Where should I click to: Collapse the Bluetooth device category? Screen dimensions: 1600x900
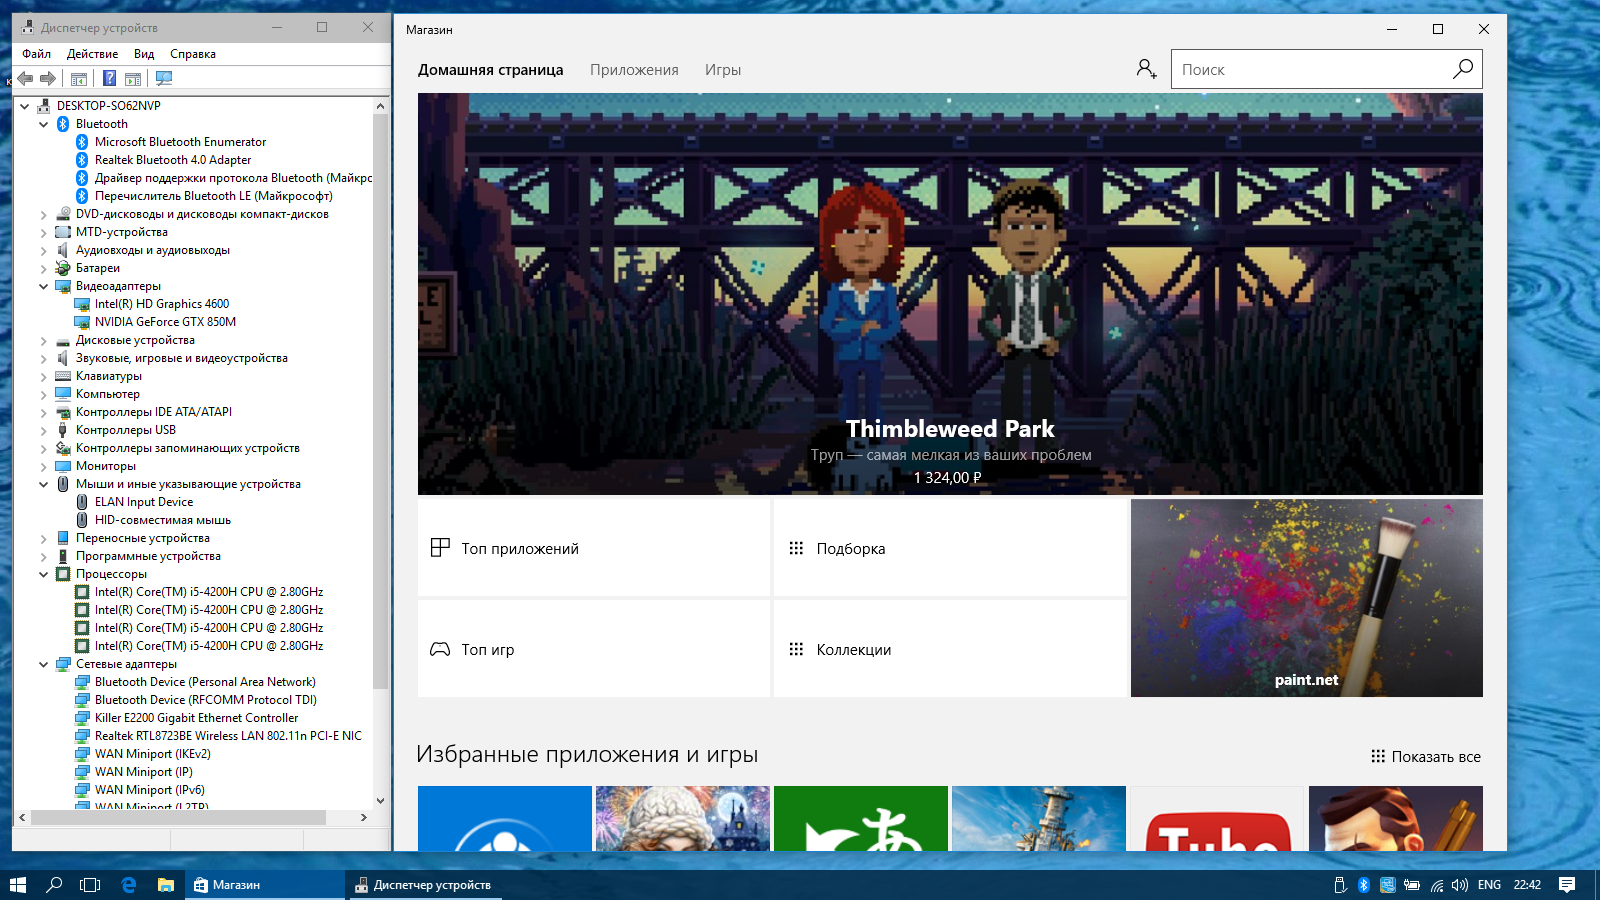(x=44, y=124)
